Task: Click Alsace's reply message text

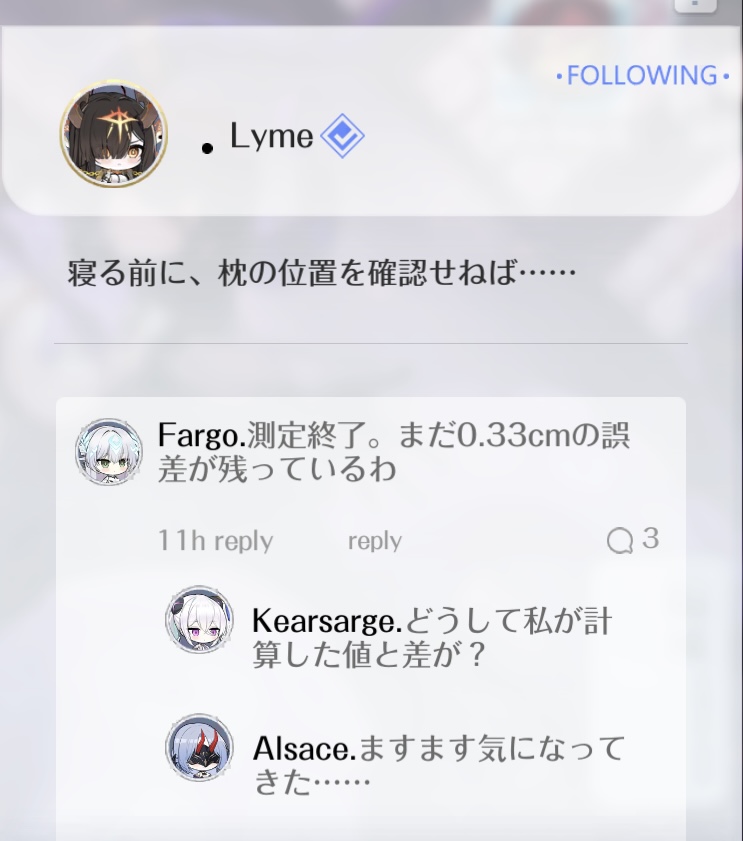Action: 439,765
